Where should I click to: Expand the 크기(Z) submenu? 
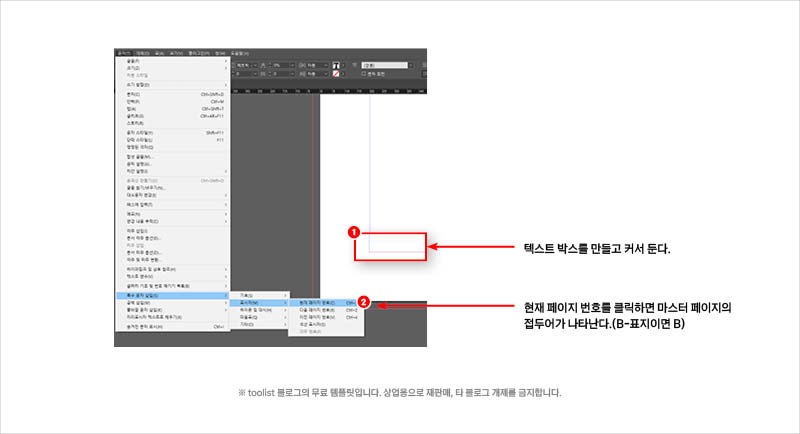pos(172,68)
